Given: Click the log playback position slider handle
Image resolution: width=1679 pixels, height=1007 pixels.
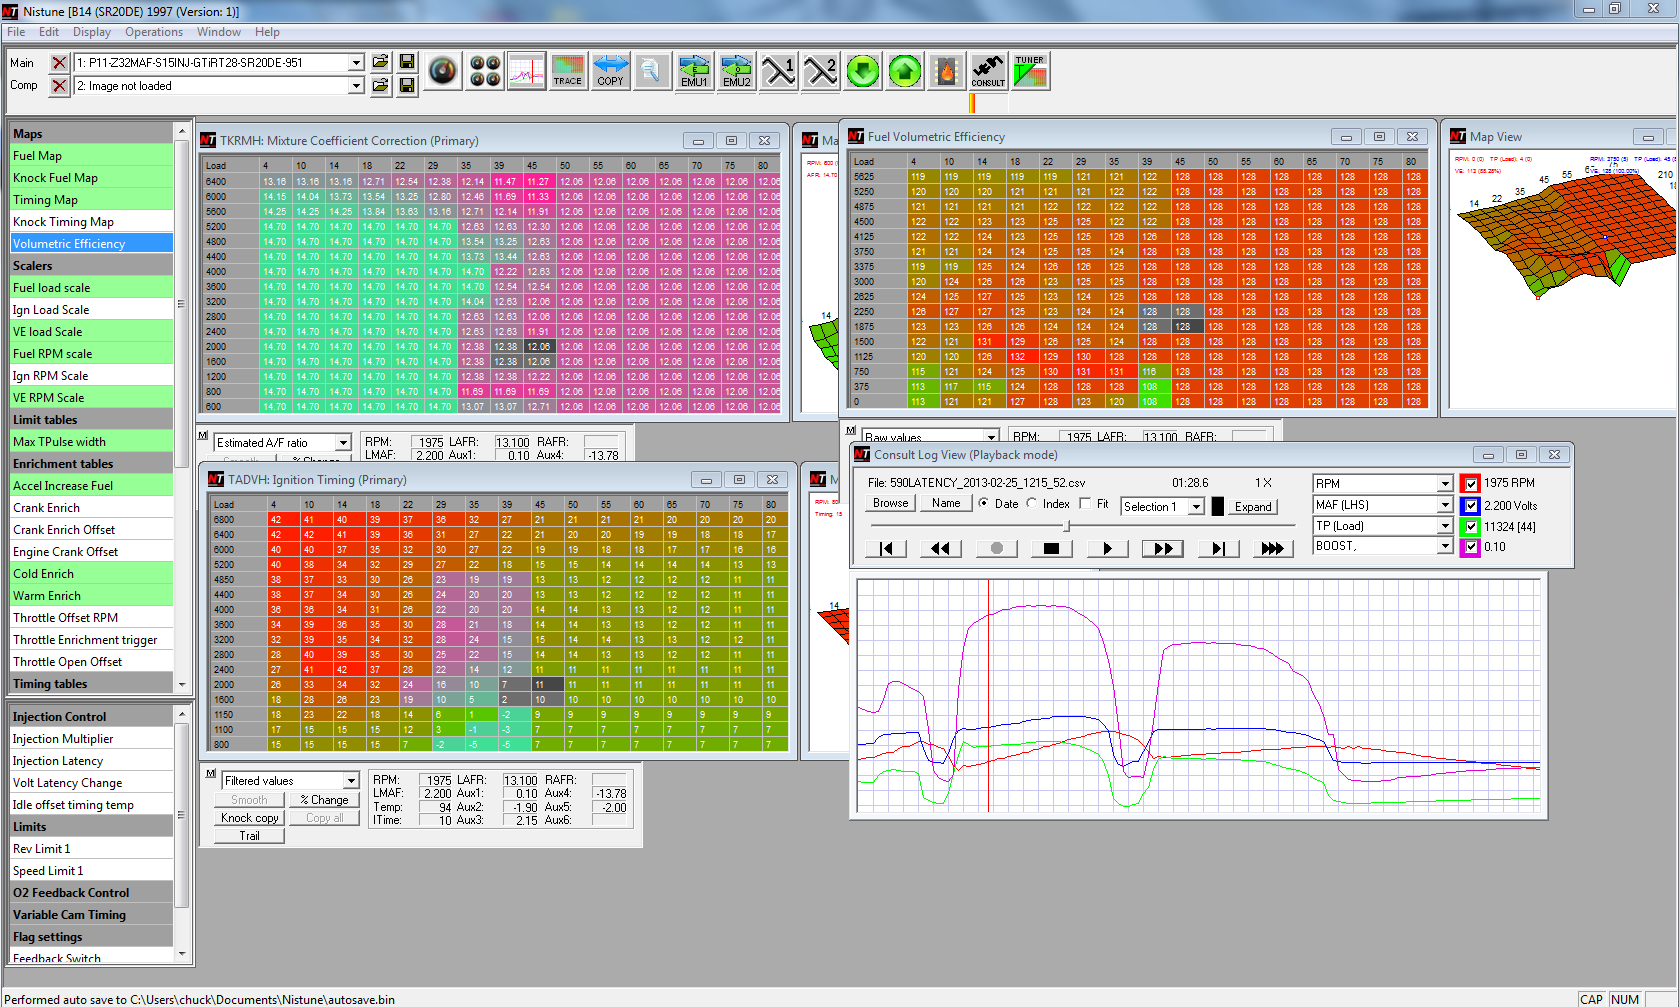Looking at the screenshot, I should coord(1067,525).
